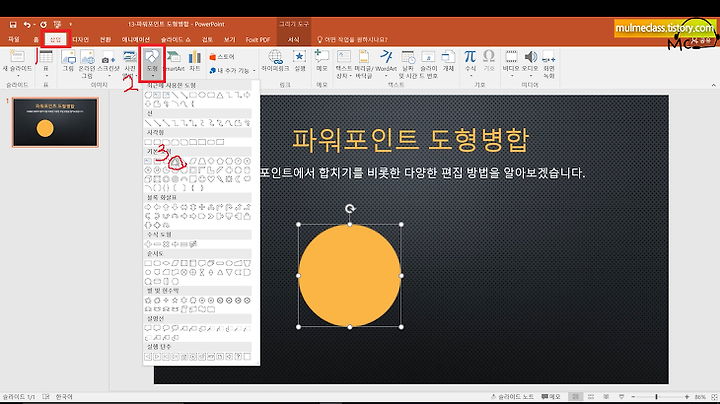The width and height of the screenshot is (720, 404).
Task: Click the 온라인 그림 (Online Pictures) icon
Action: pos(87,64)
